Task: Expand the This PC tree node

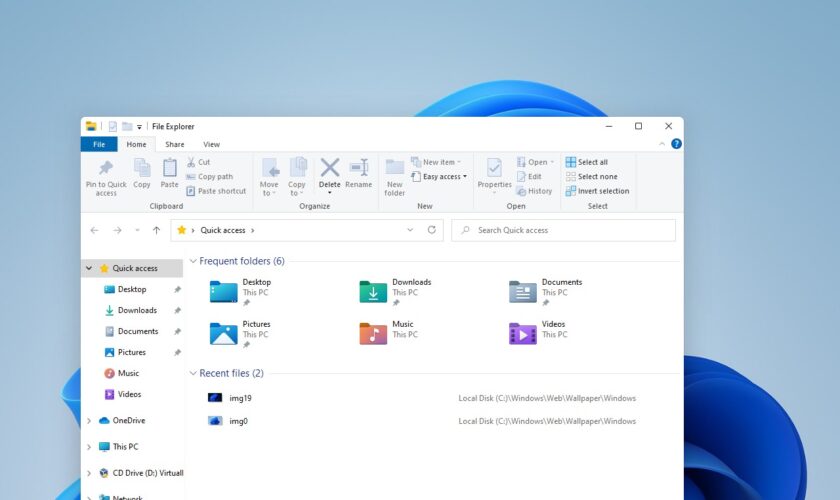Action: 89,447
